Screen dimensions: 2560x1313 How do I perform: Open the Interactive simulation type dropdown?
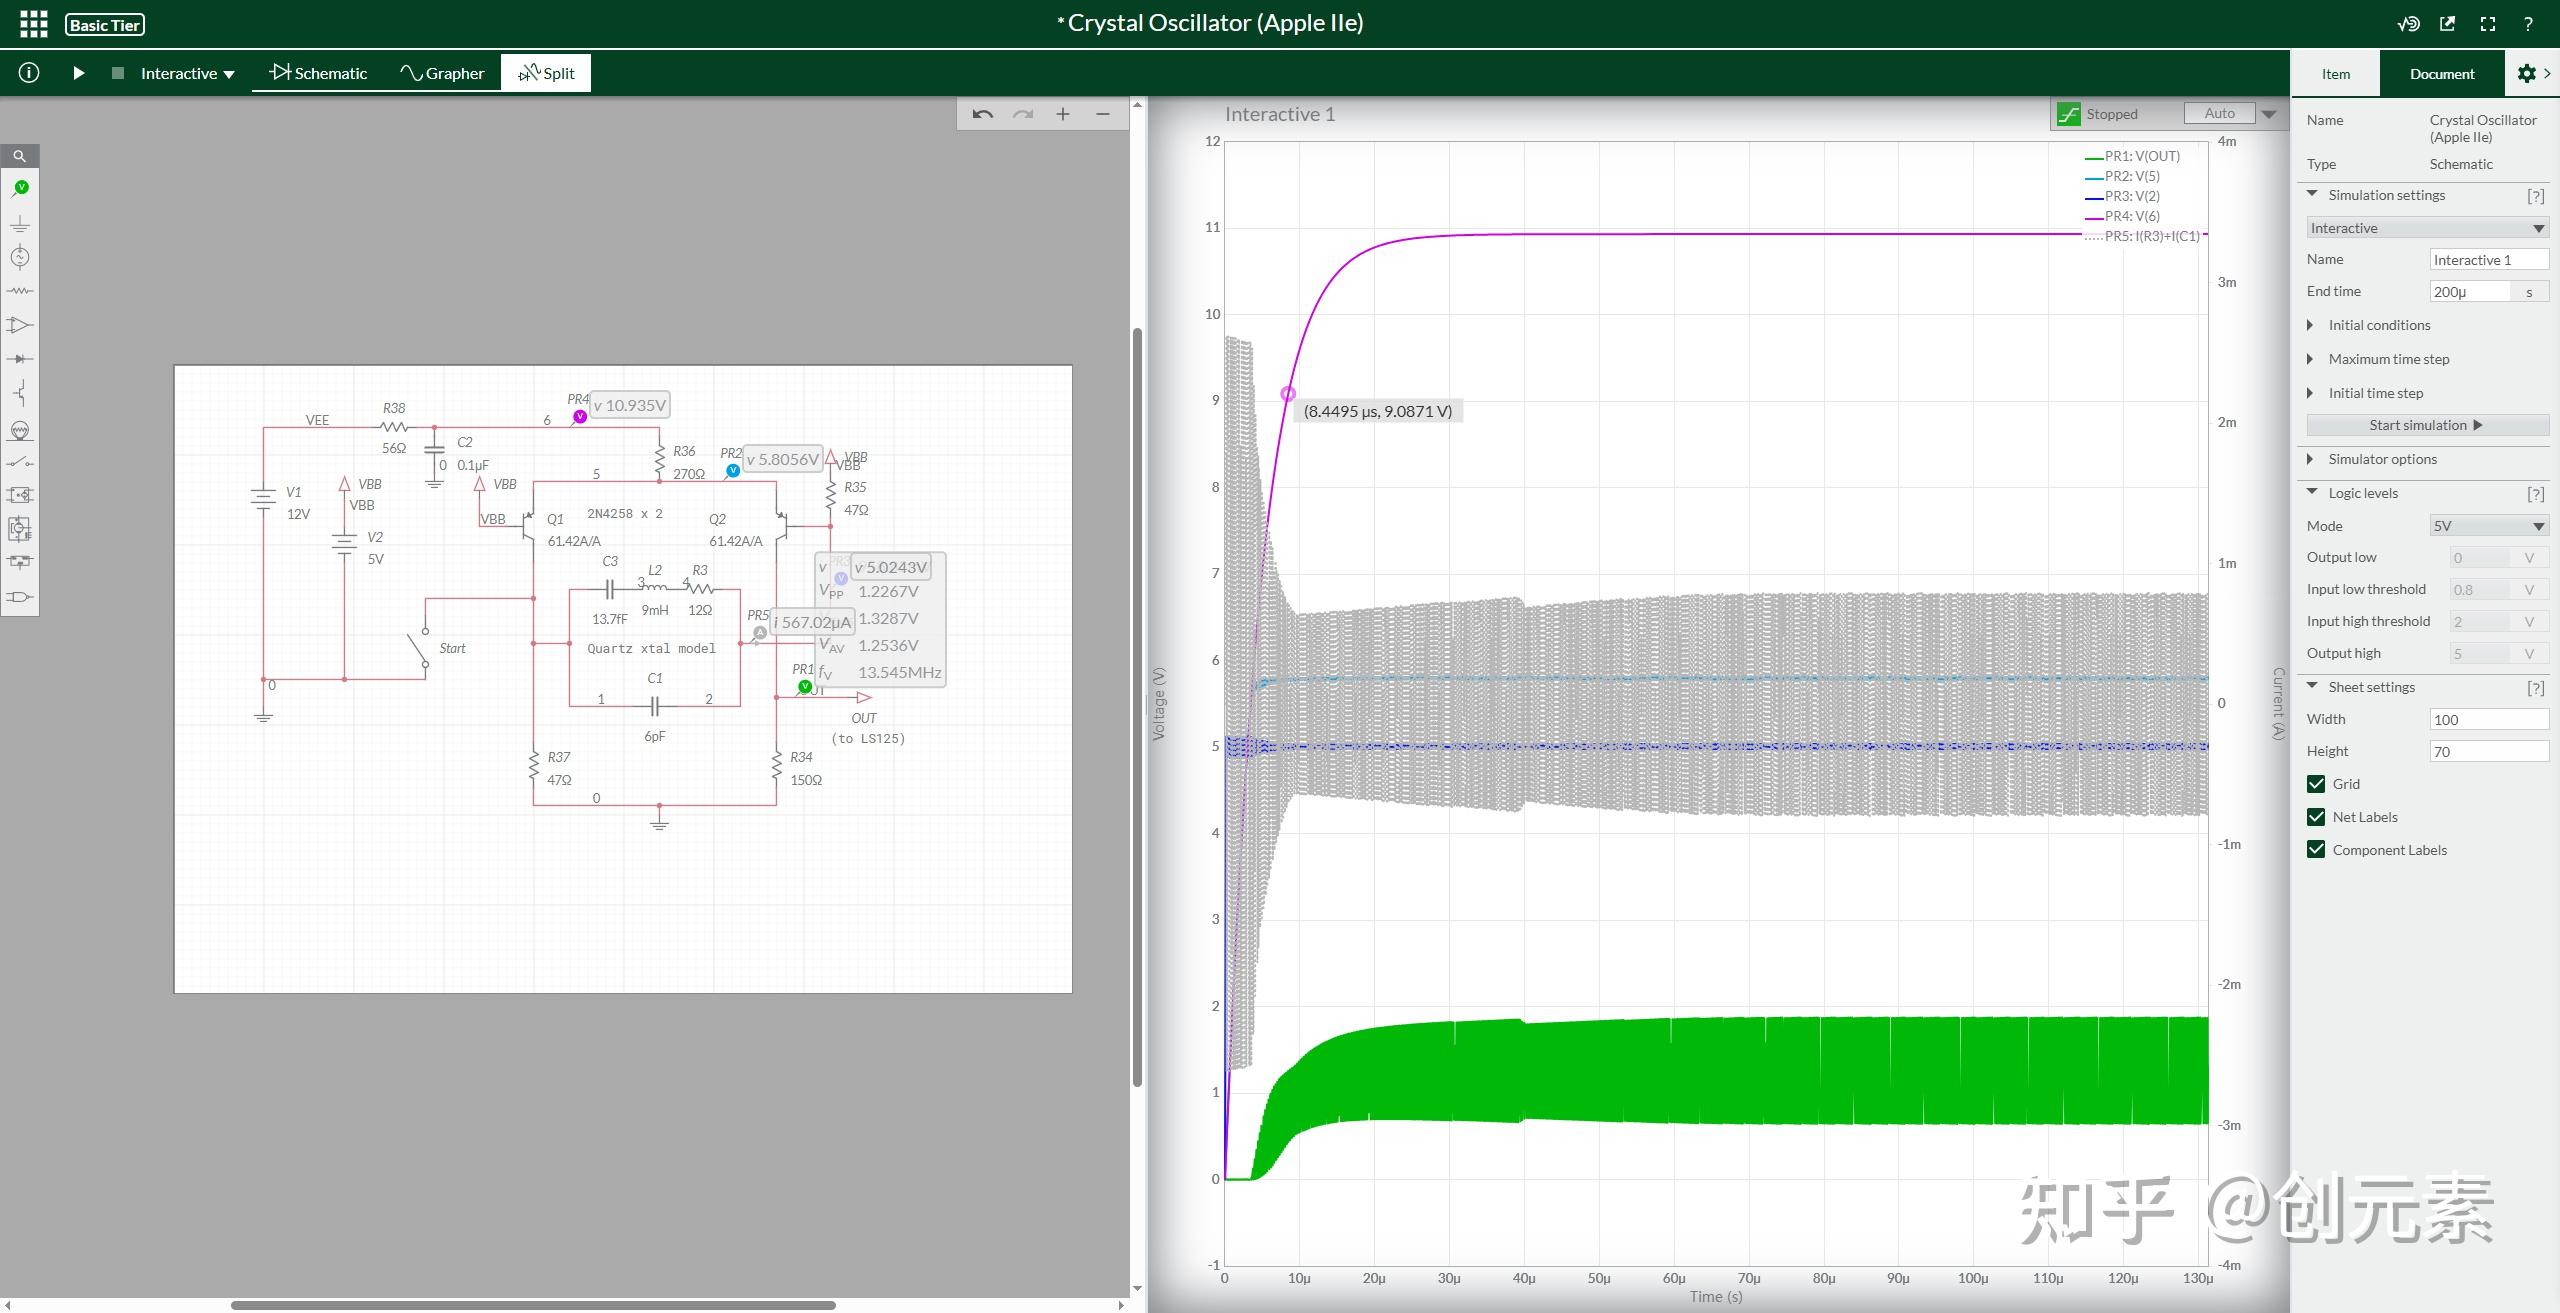[x=2427, y=228]
